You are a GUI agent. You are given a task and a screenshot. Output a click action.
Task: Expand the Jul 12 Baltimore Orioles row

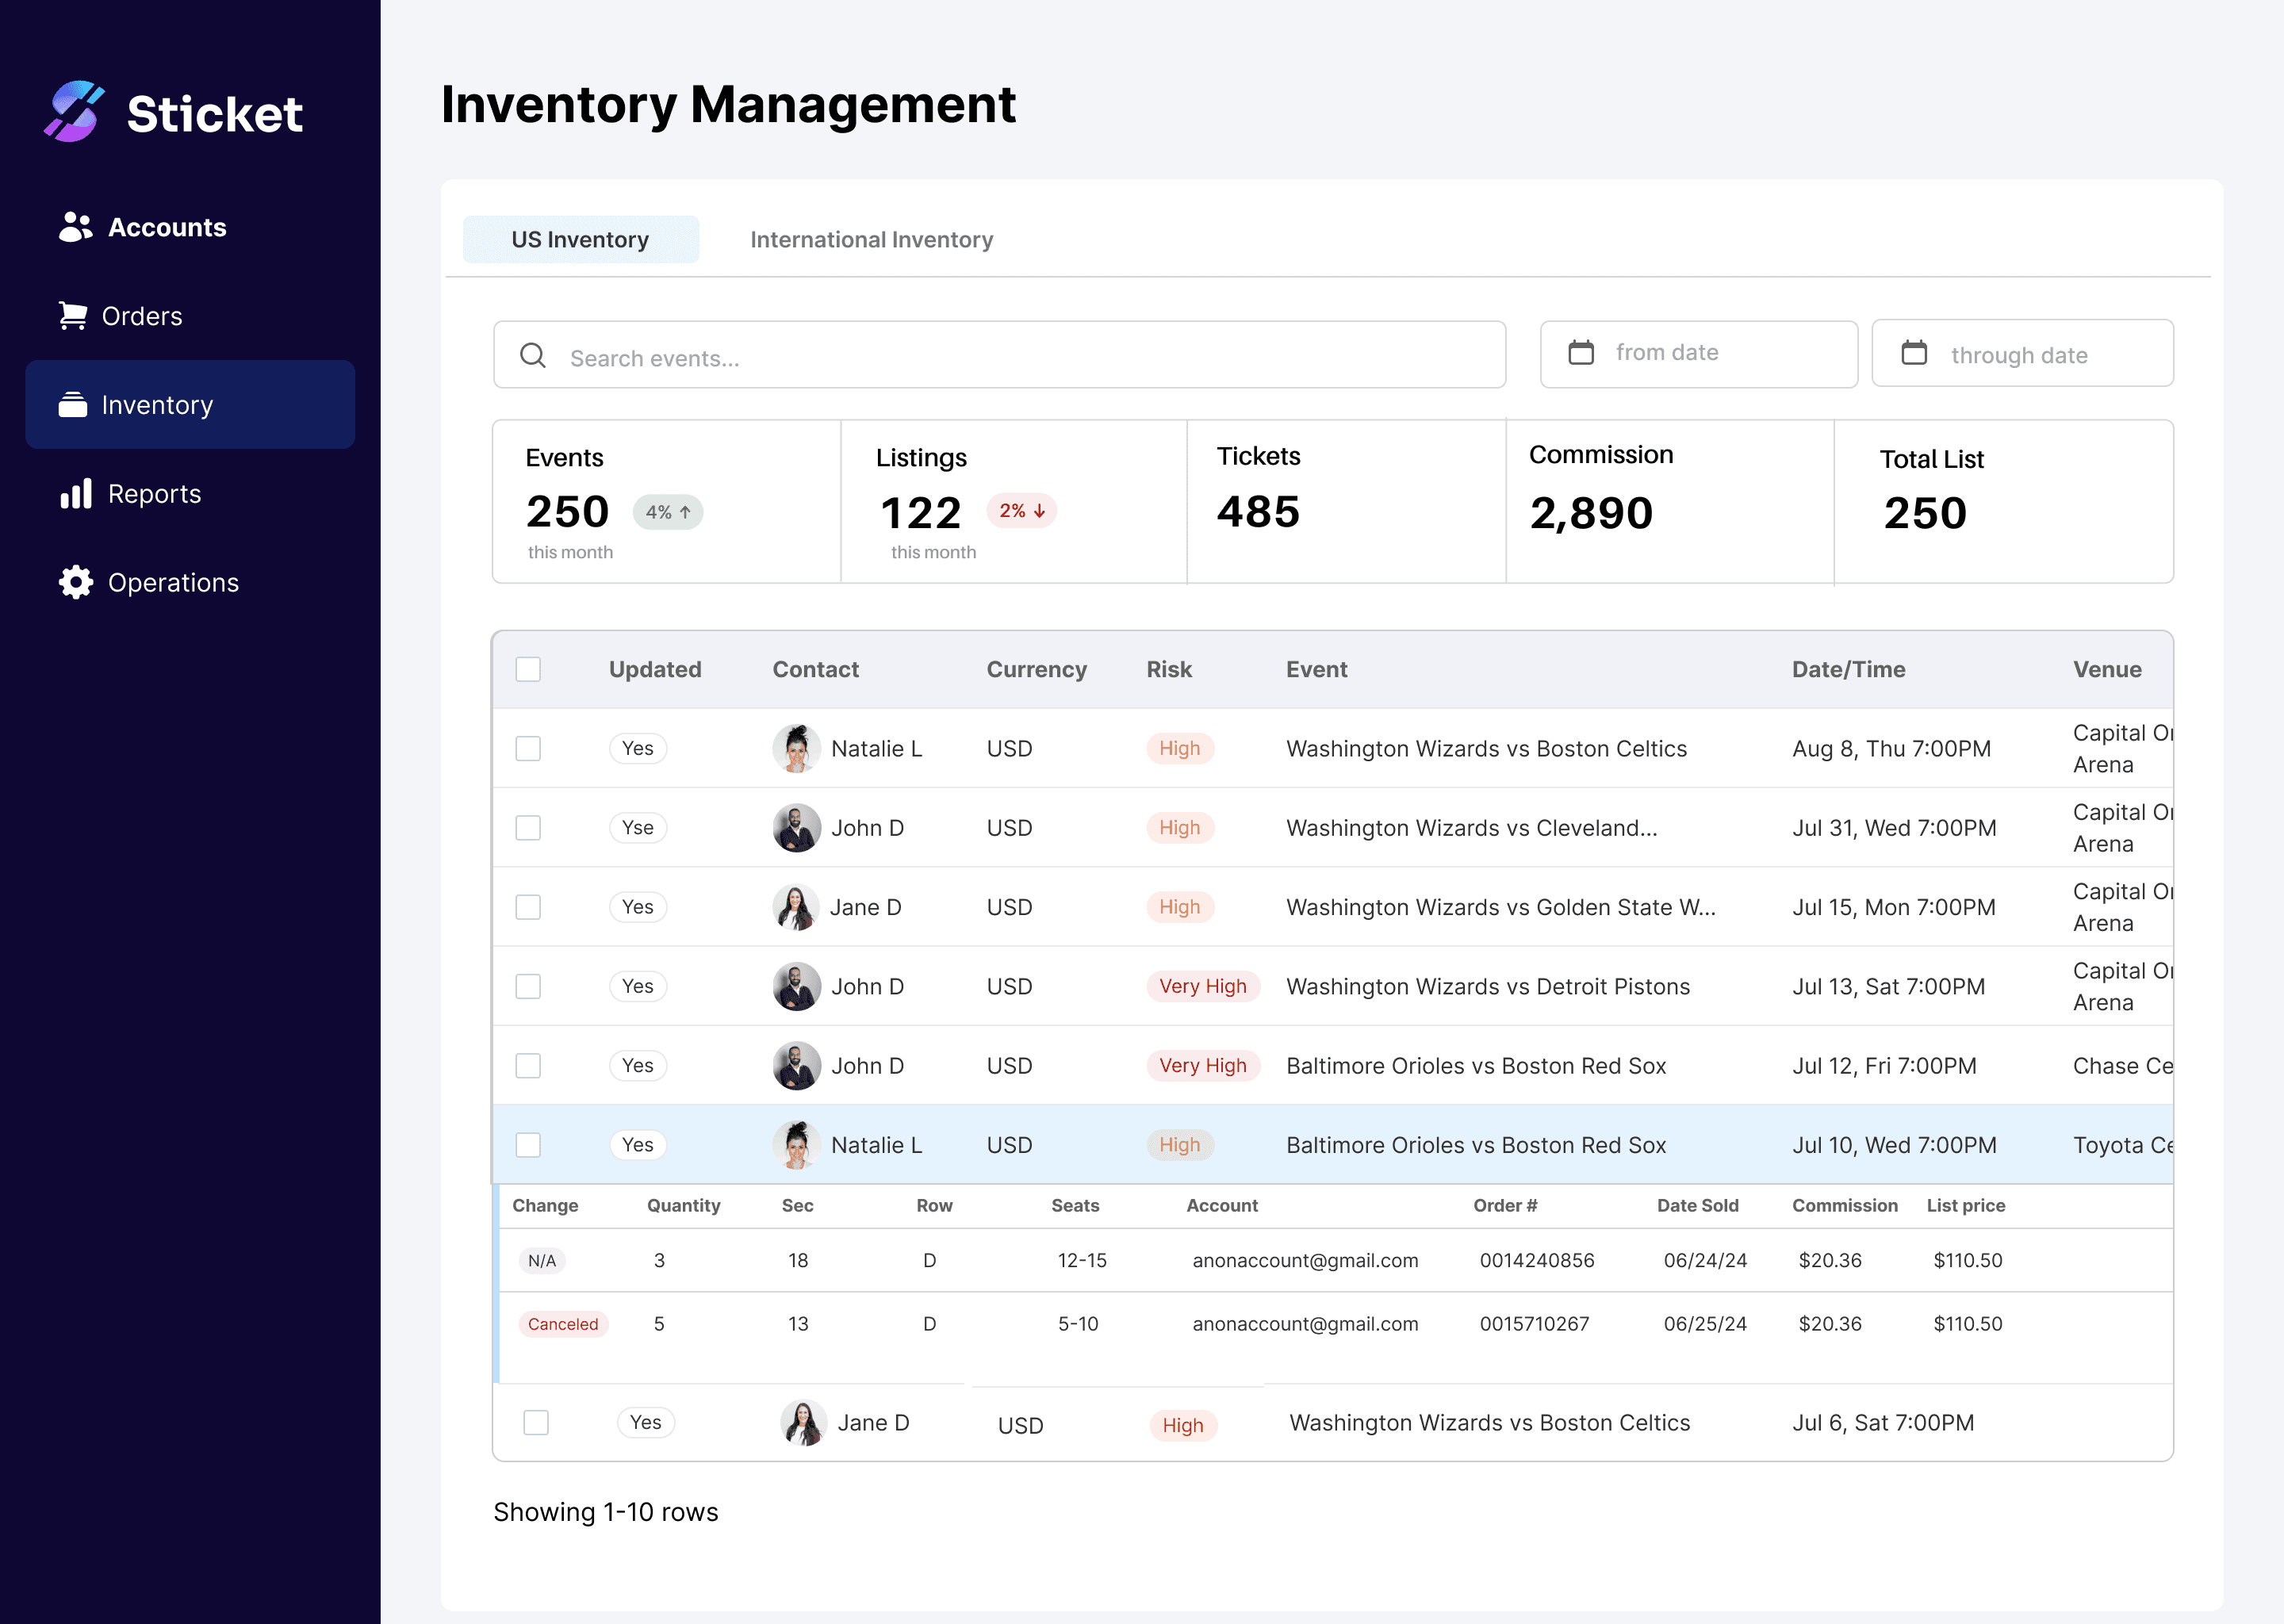pos(1475,1066)
